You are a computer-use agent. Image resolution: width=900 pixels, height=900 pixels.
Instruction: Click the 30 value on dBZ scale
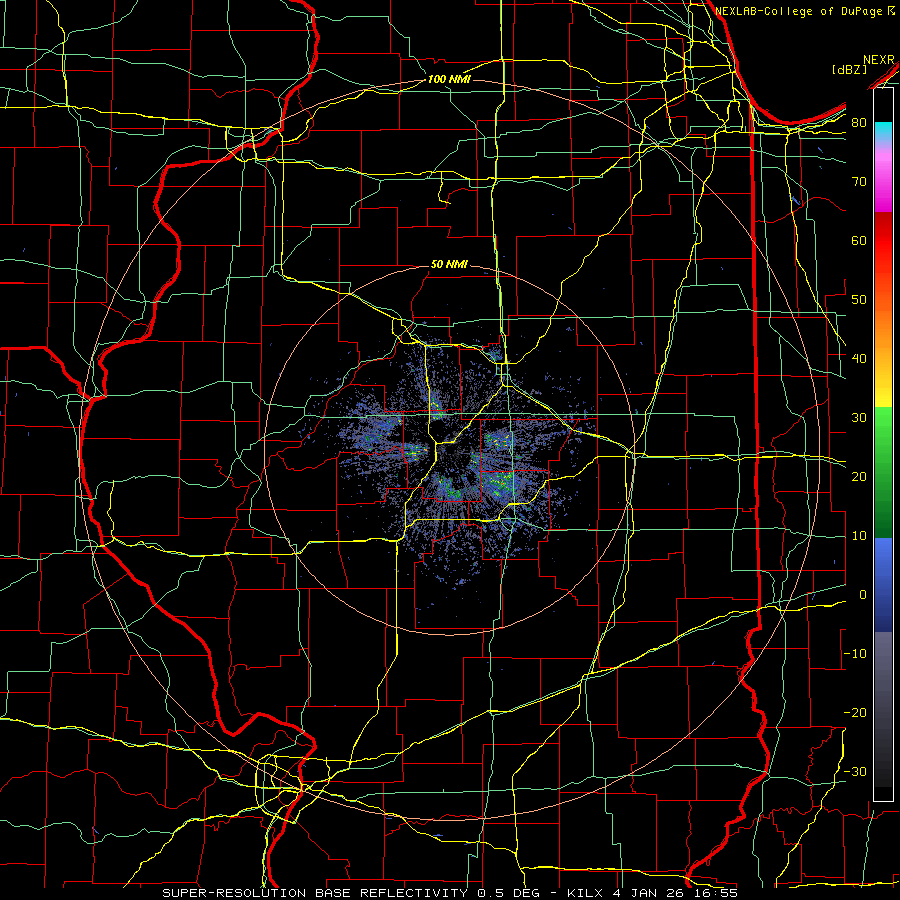859,417
